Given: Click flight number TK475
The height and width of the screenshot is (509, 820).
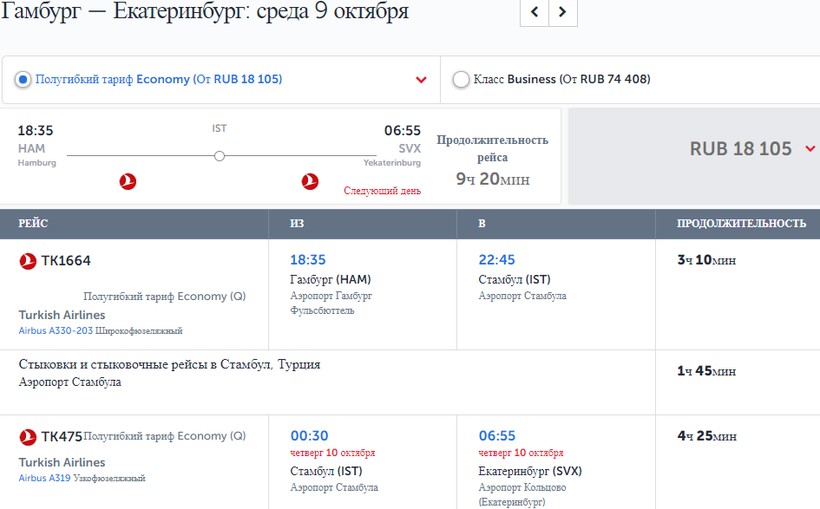Looking at the screenshot, I should [61, 437].
